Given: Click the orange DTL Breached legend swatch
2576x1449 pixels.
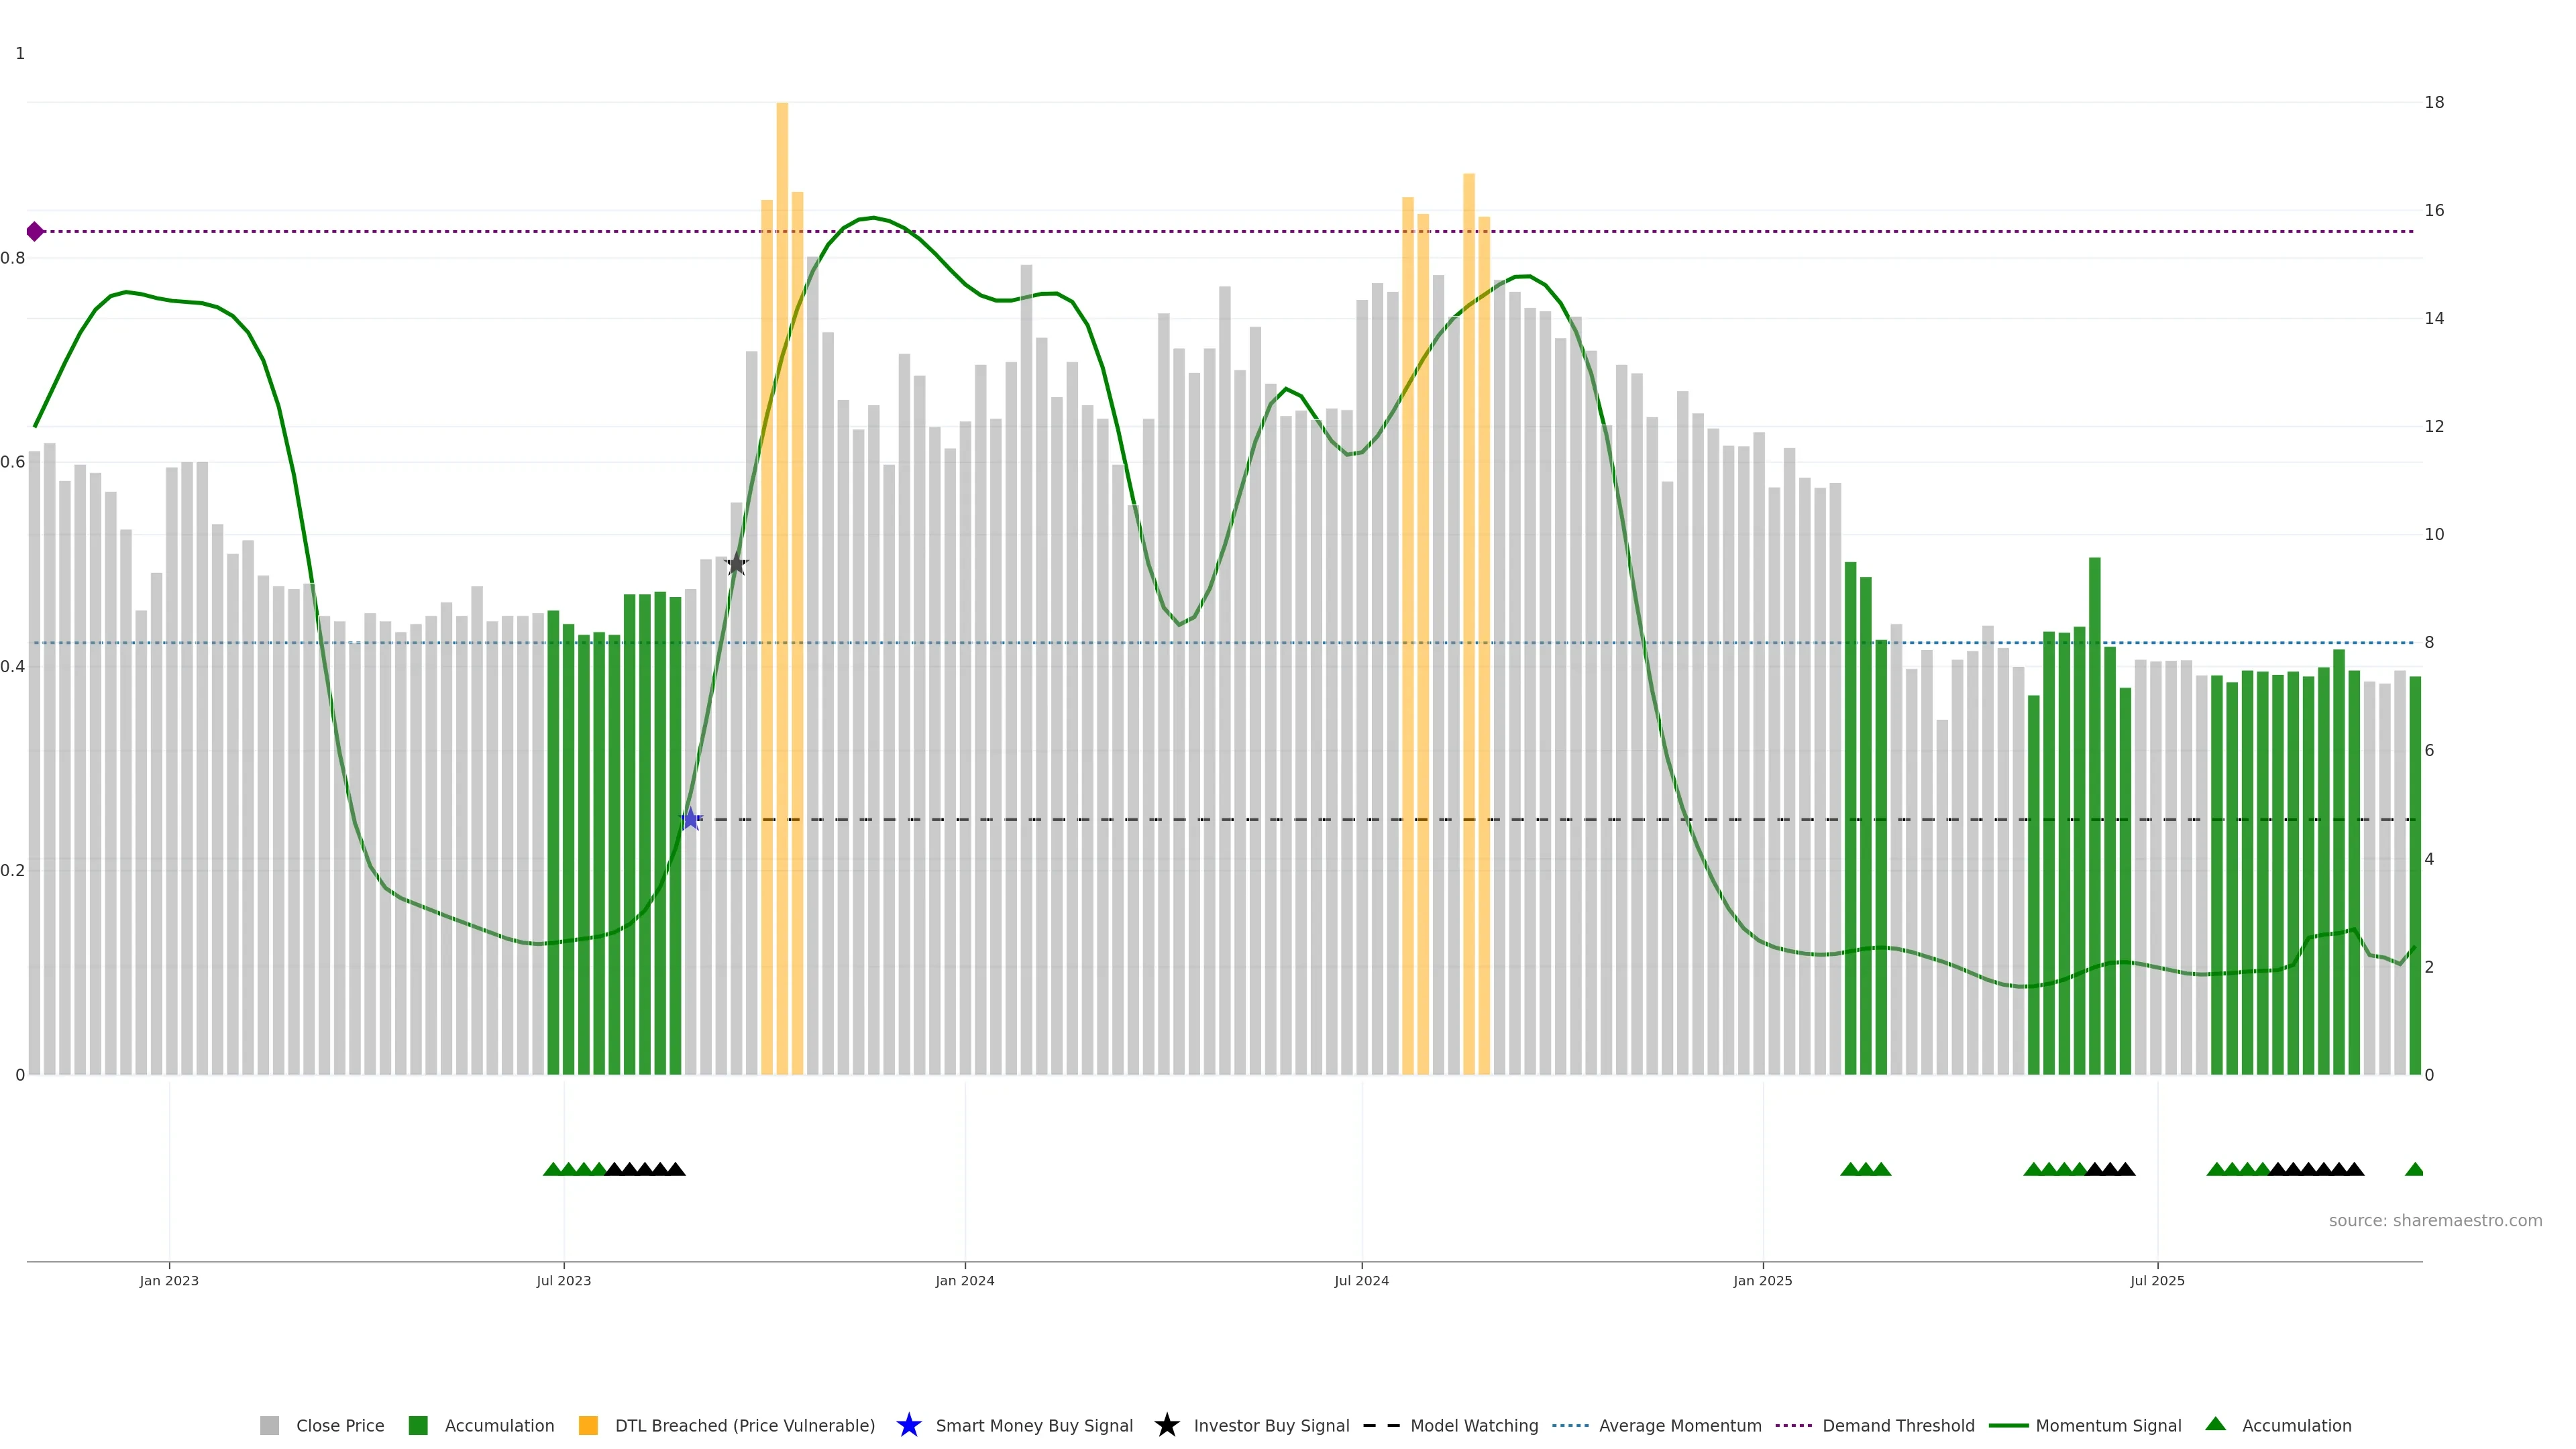Looking at the screenshot, I should tap(588, 1426).
